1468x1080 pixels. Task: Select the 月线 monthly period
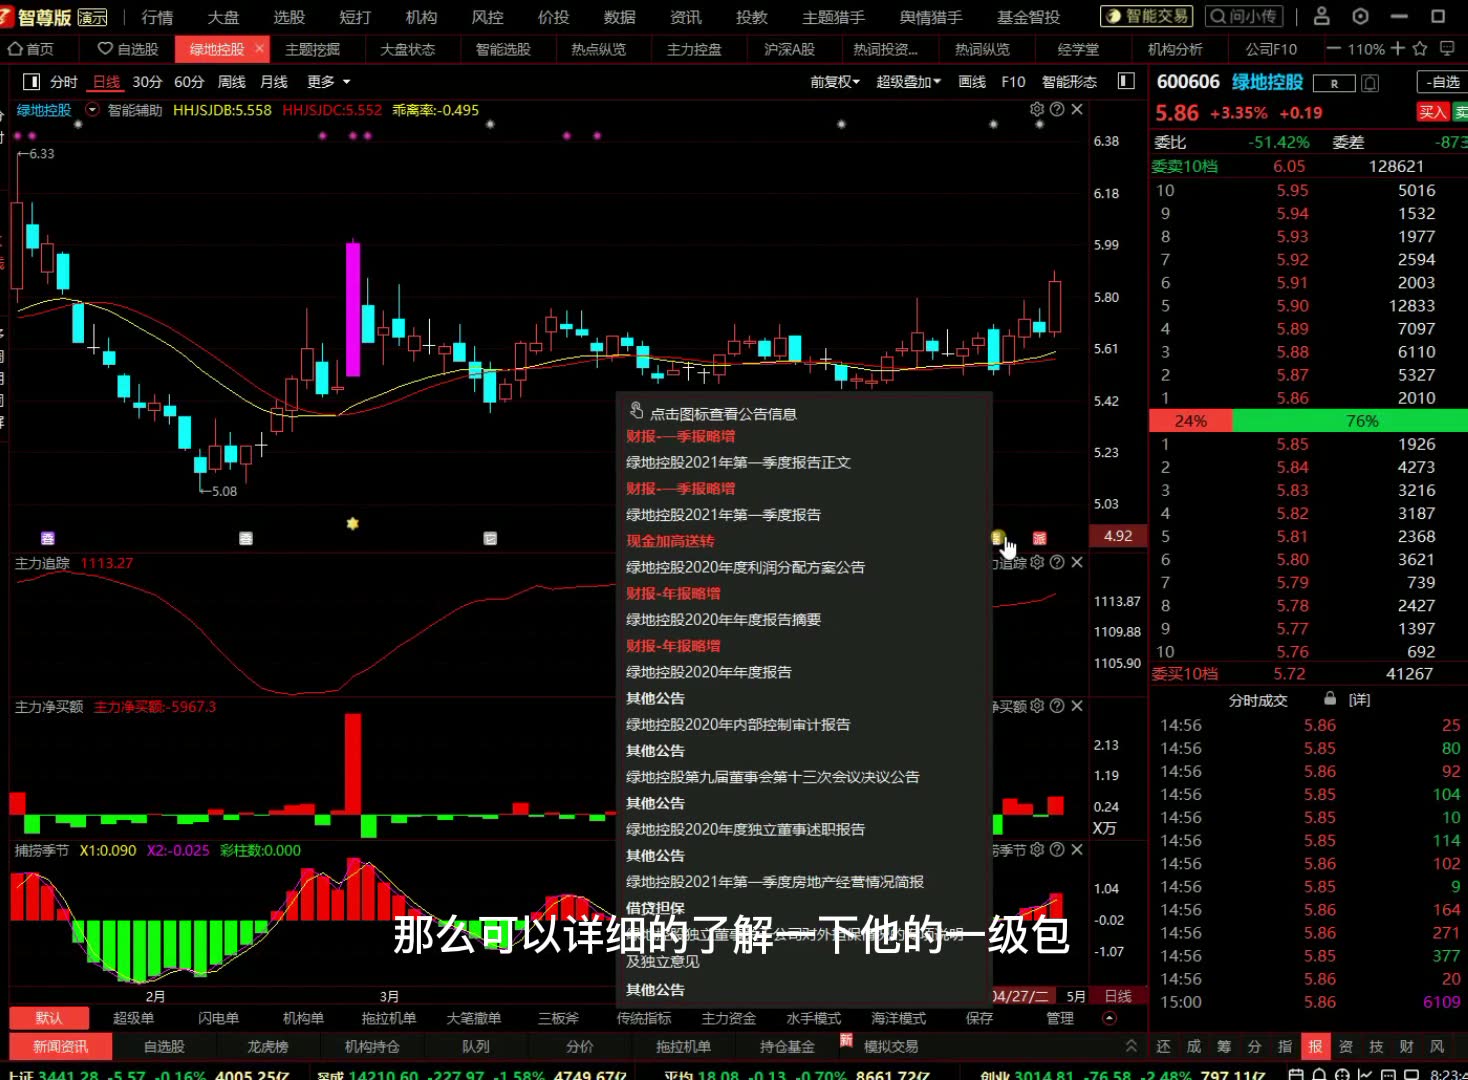click(x=274, y=82)
